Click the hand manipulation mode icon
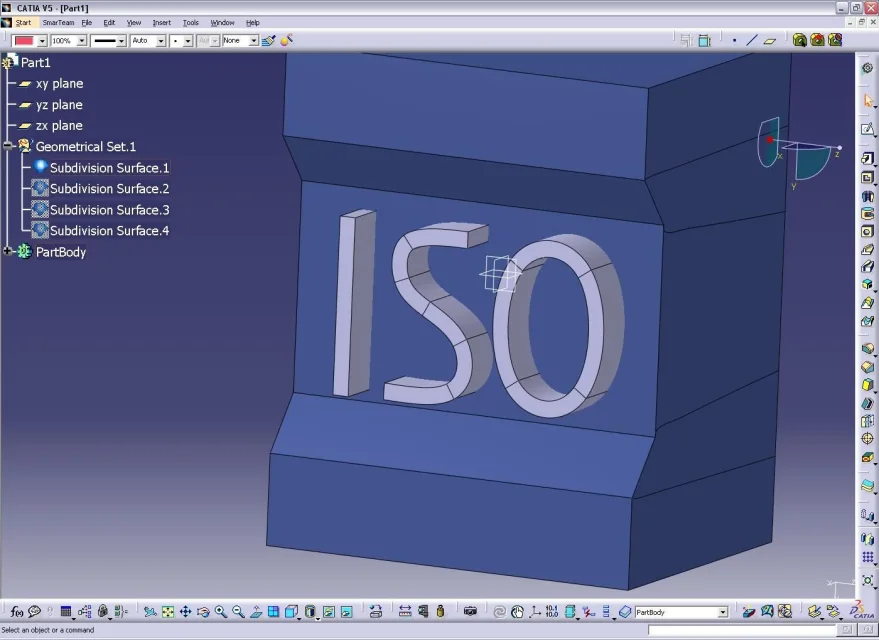Screen dimensions: 879x640 pos(517,611)
